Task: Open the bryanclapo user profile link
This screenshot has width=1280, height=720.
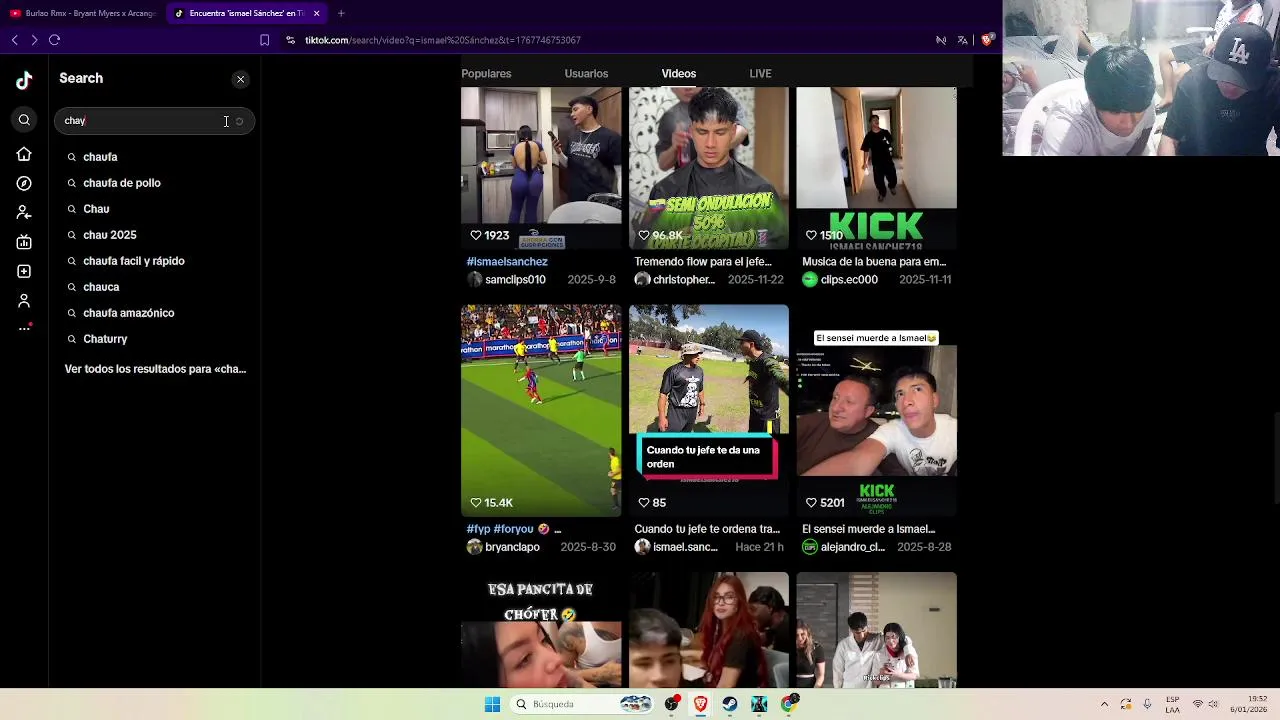Action: click(x=512, y=547)
